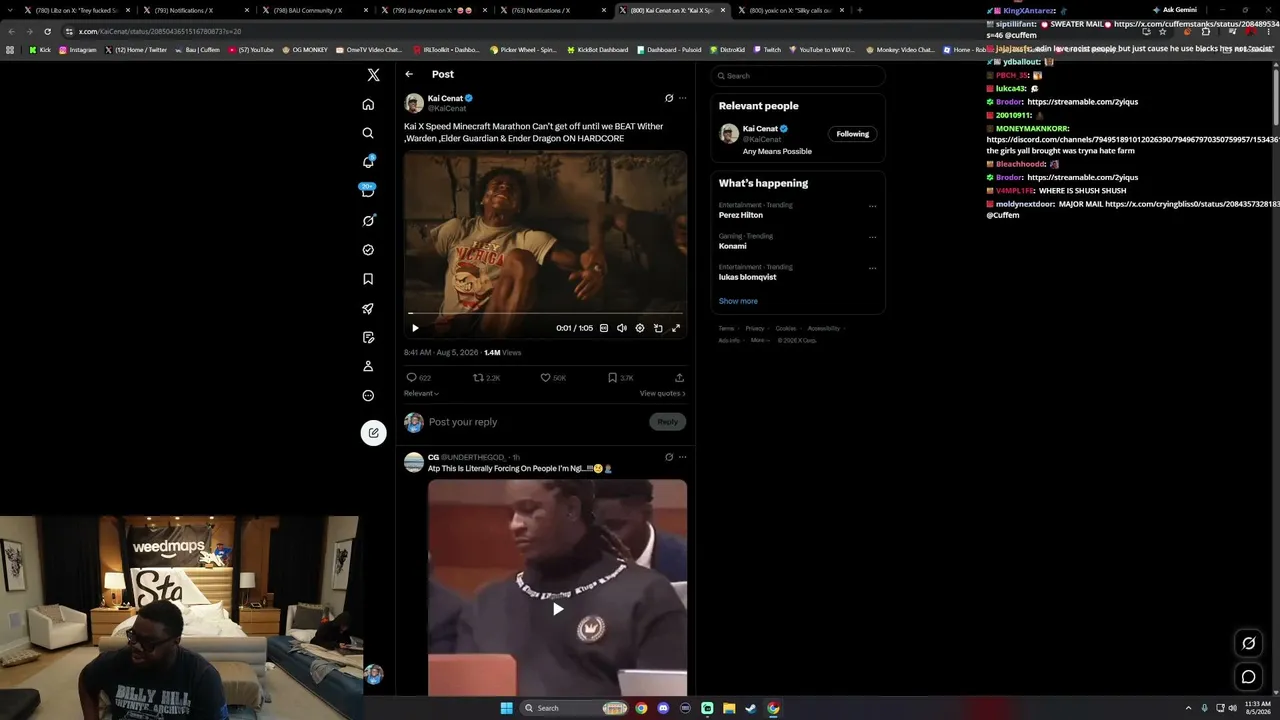1280x720 pixels.
Task: Open Profile from X sidebar
Action: point(368,366)
